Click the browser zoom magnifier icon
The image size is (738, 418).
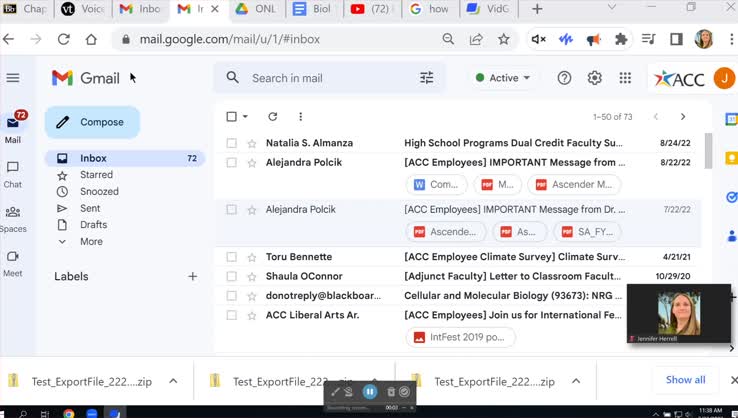point(448,39)
